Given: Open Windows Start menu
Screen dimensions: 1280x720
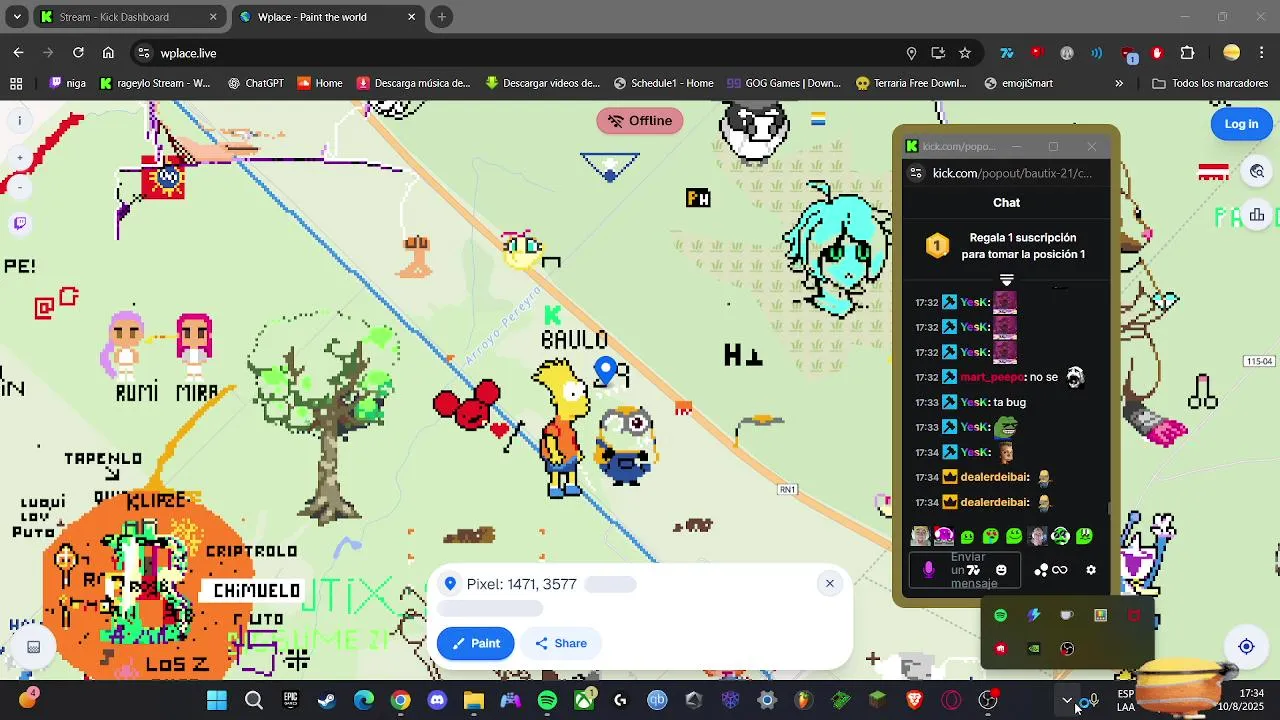Looking at the screenshot, I should click(x=217, y=700).
